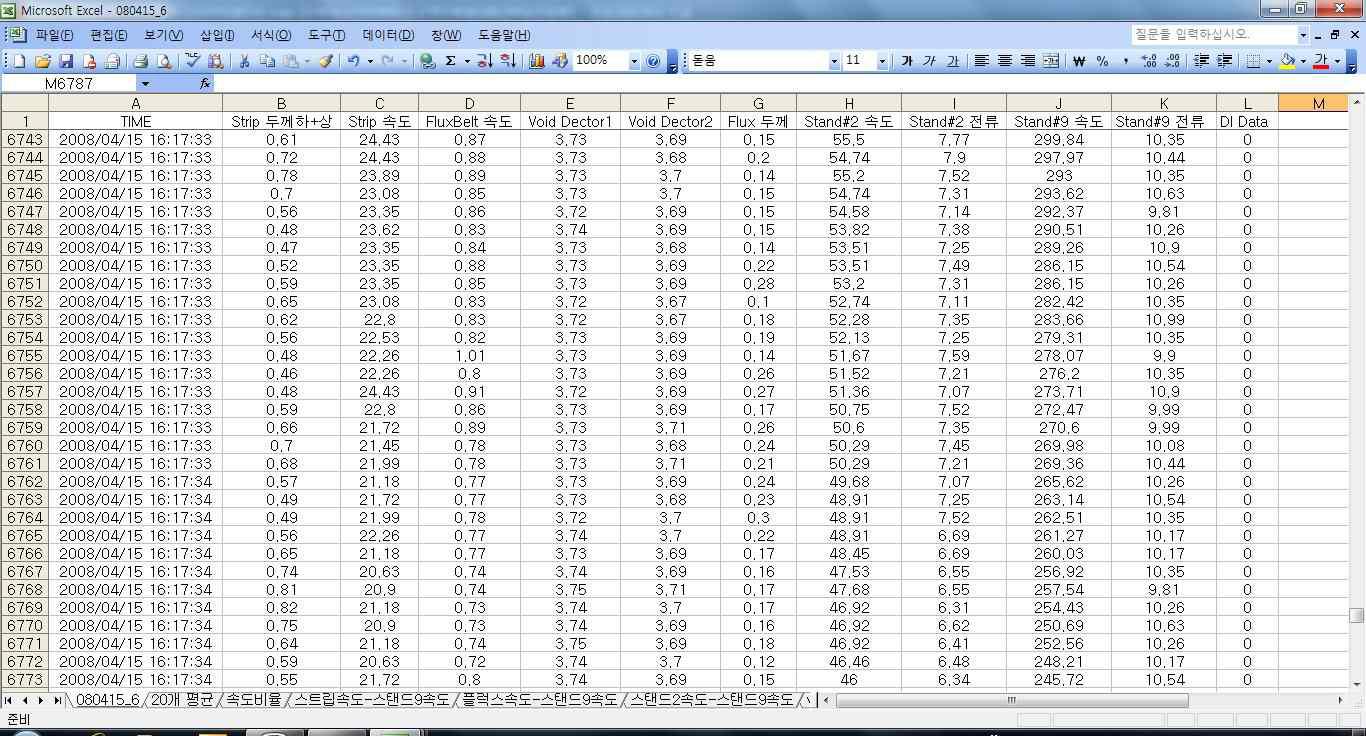Toggle bold formatting (가)
The width and height of the screenshot is (1366, 736).
coord(906,61)
